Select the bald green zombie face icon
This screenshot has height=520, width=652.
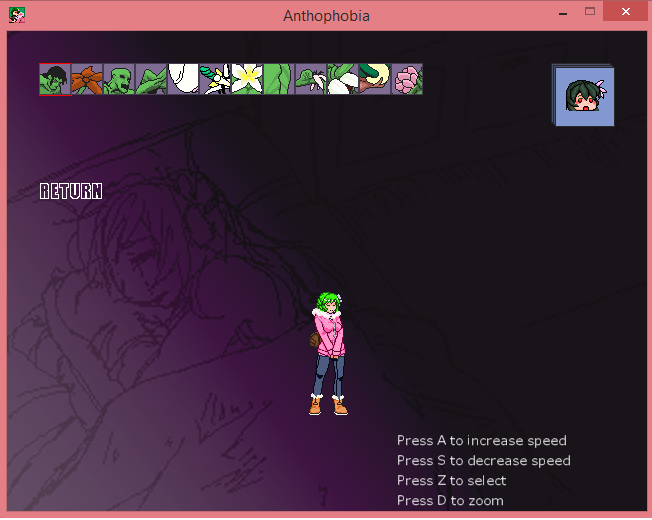coord(119,80)
